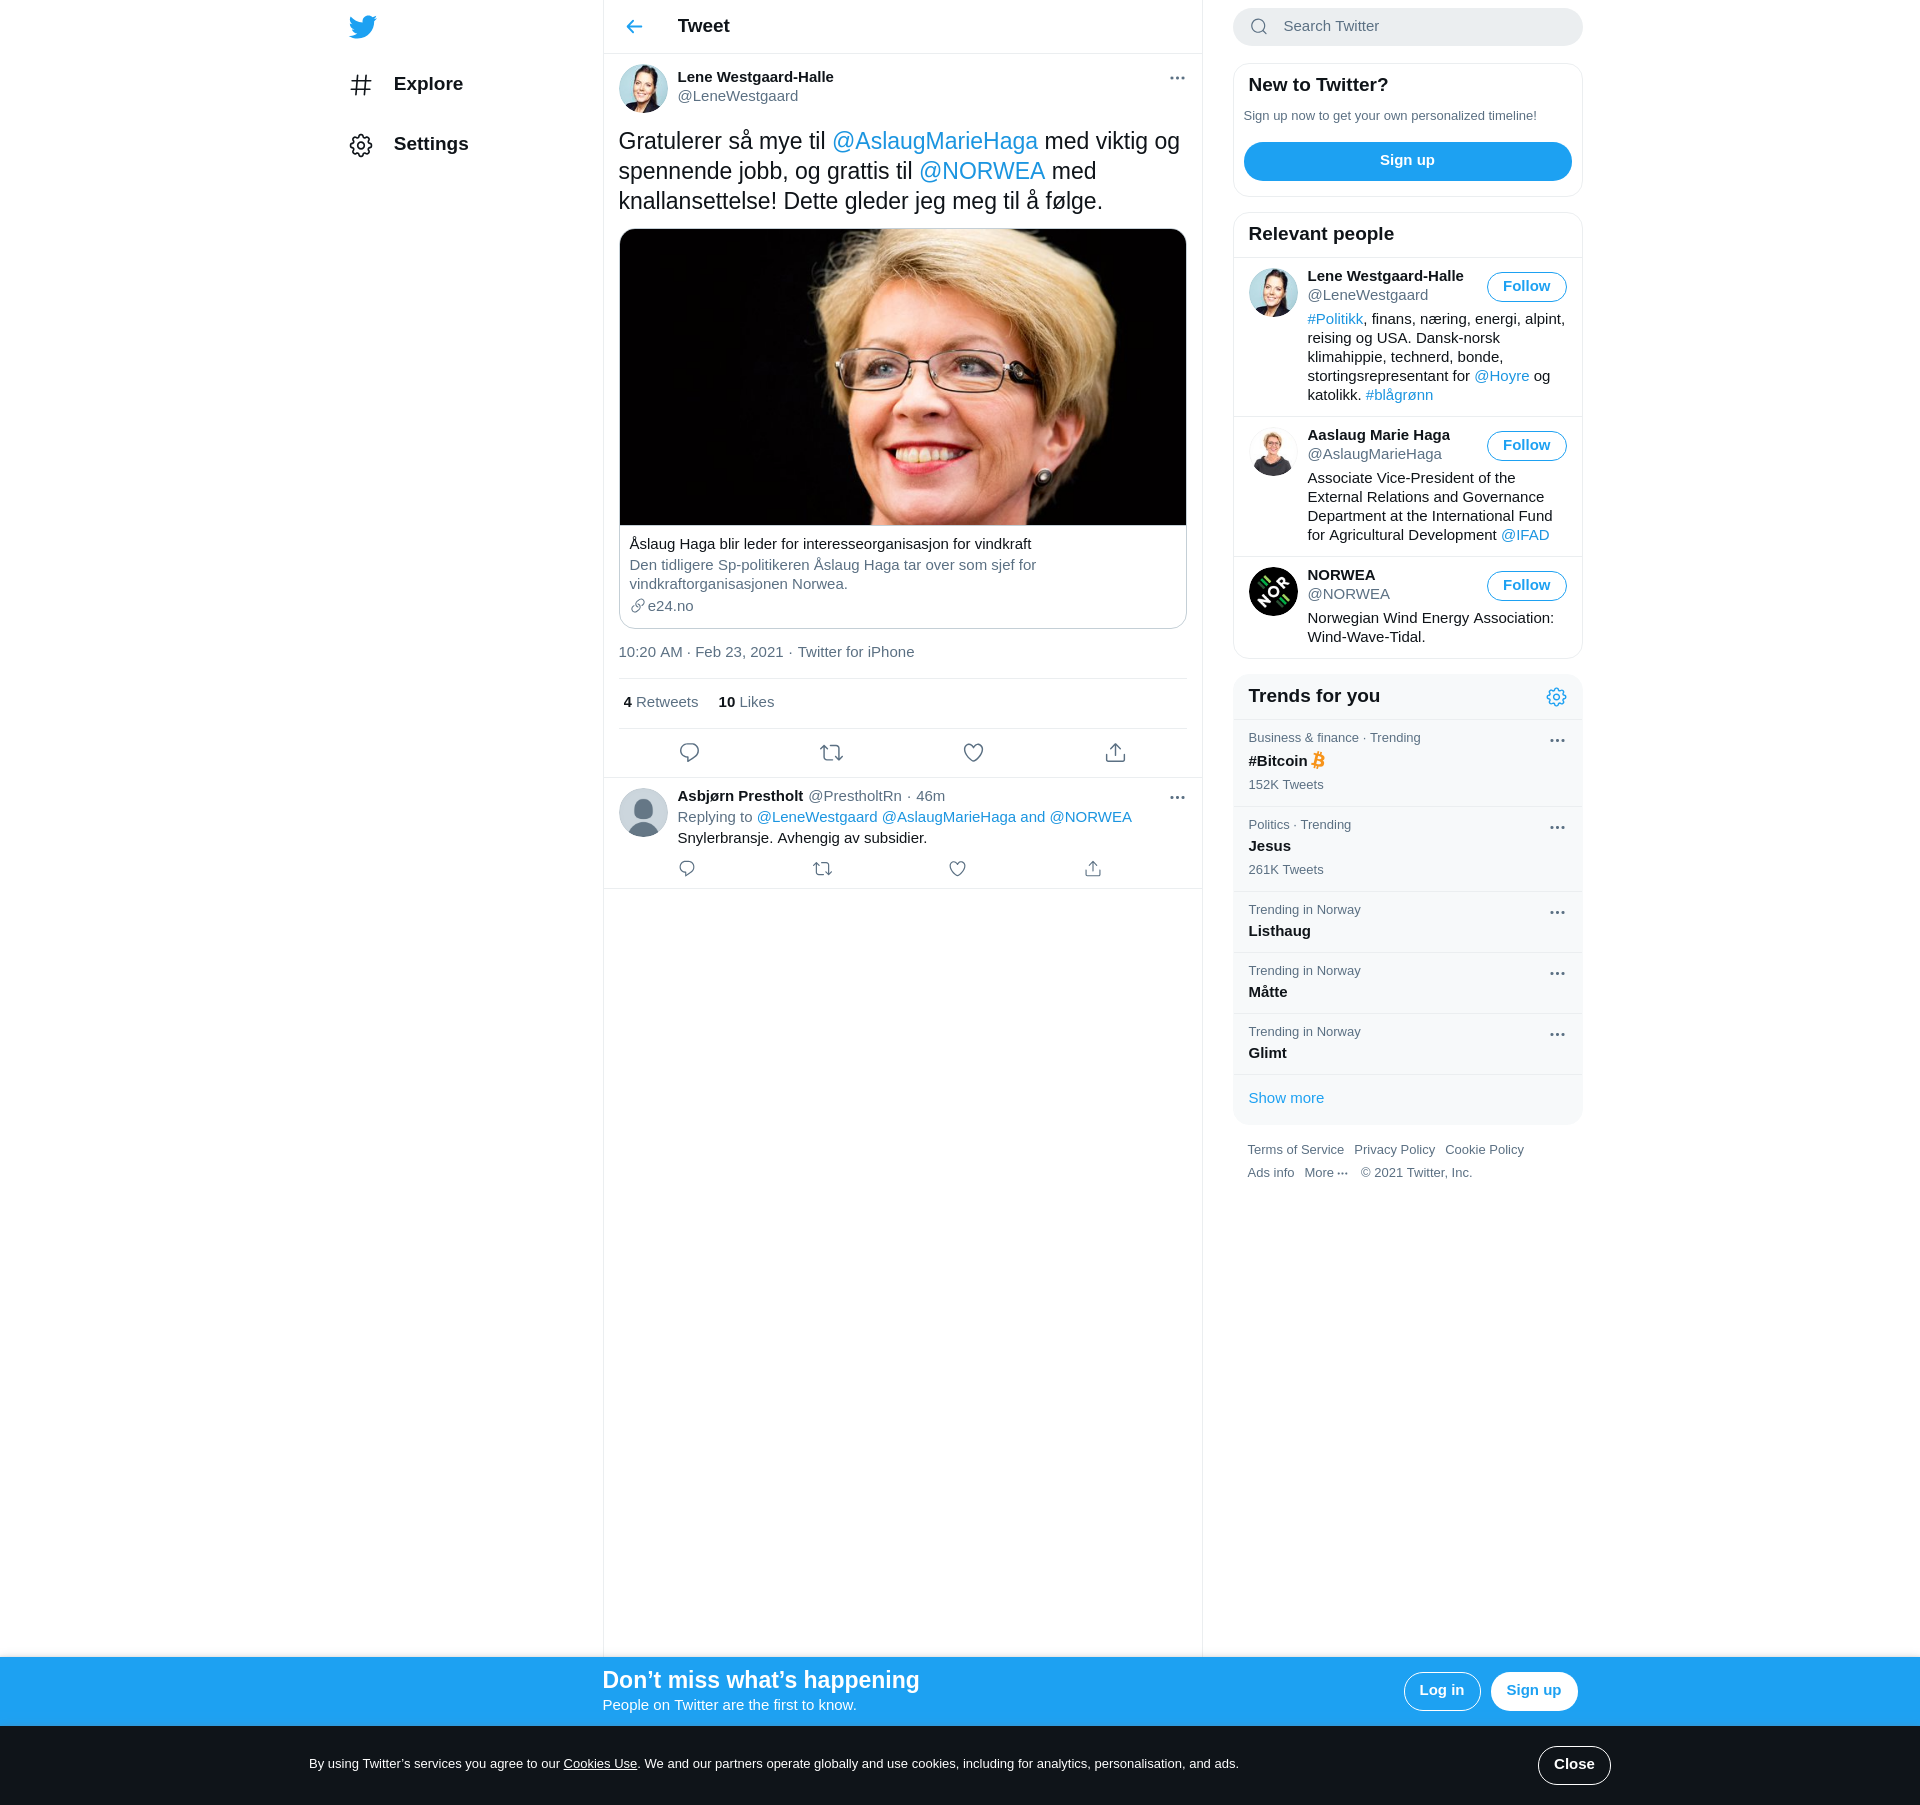
Task: Open Lene Westgaard-Halle's avatar on the tweet
Action: click(643, 88)
